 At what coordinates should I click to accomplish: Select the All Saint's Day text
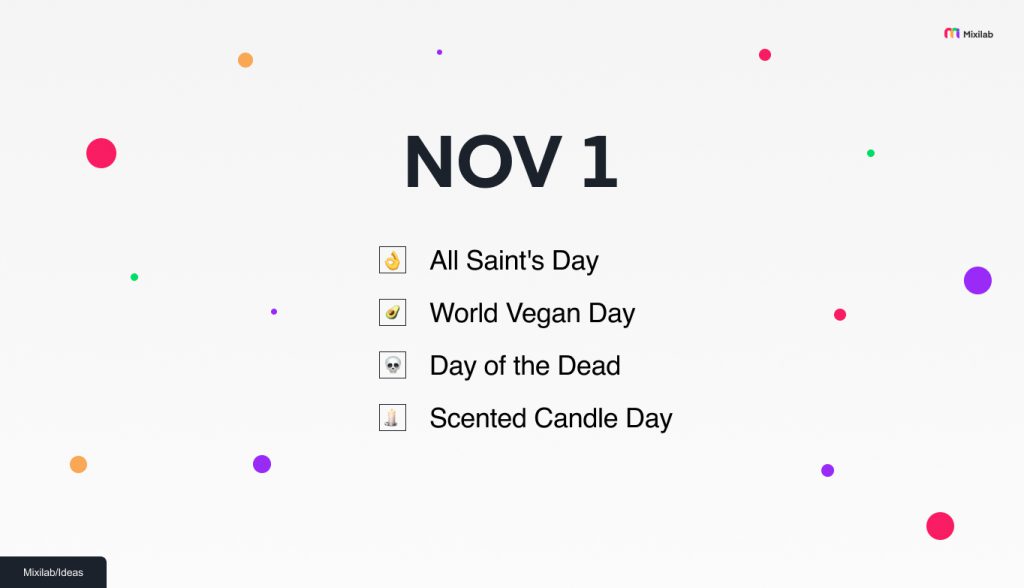[x=514, y=261]
